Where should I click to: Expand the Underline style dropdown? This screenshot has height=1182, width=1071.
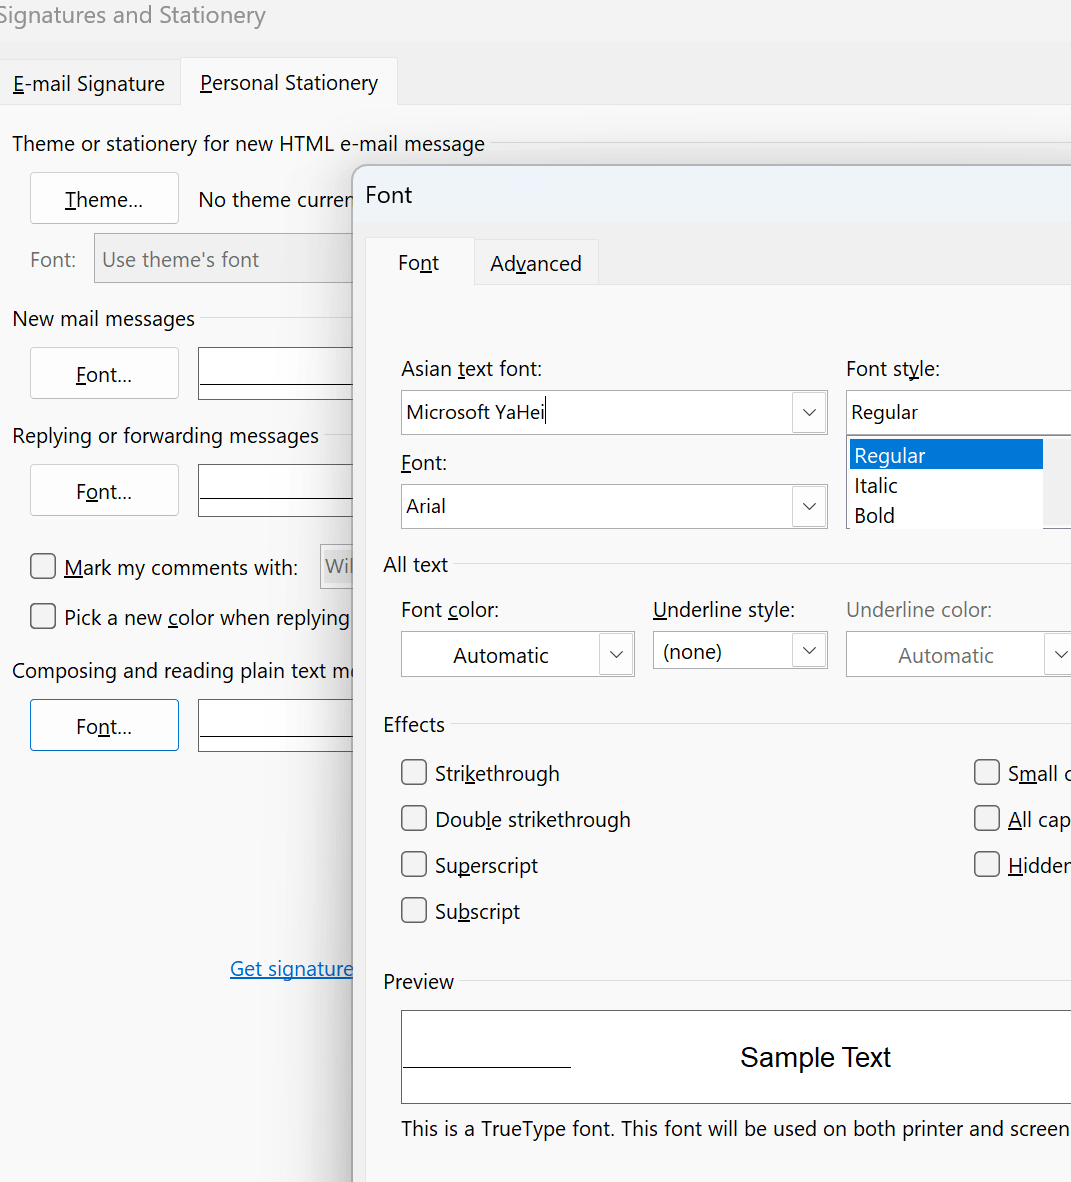pos(809,651)
